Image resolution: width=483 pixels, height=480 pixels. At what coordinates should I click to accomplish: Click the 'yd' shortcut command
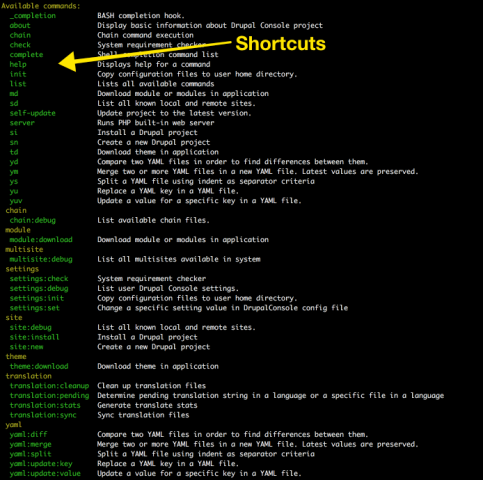pyautogui.click(x=14, y=162)
